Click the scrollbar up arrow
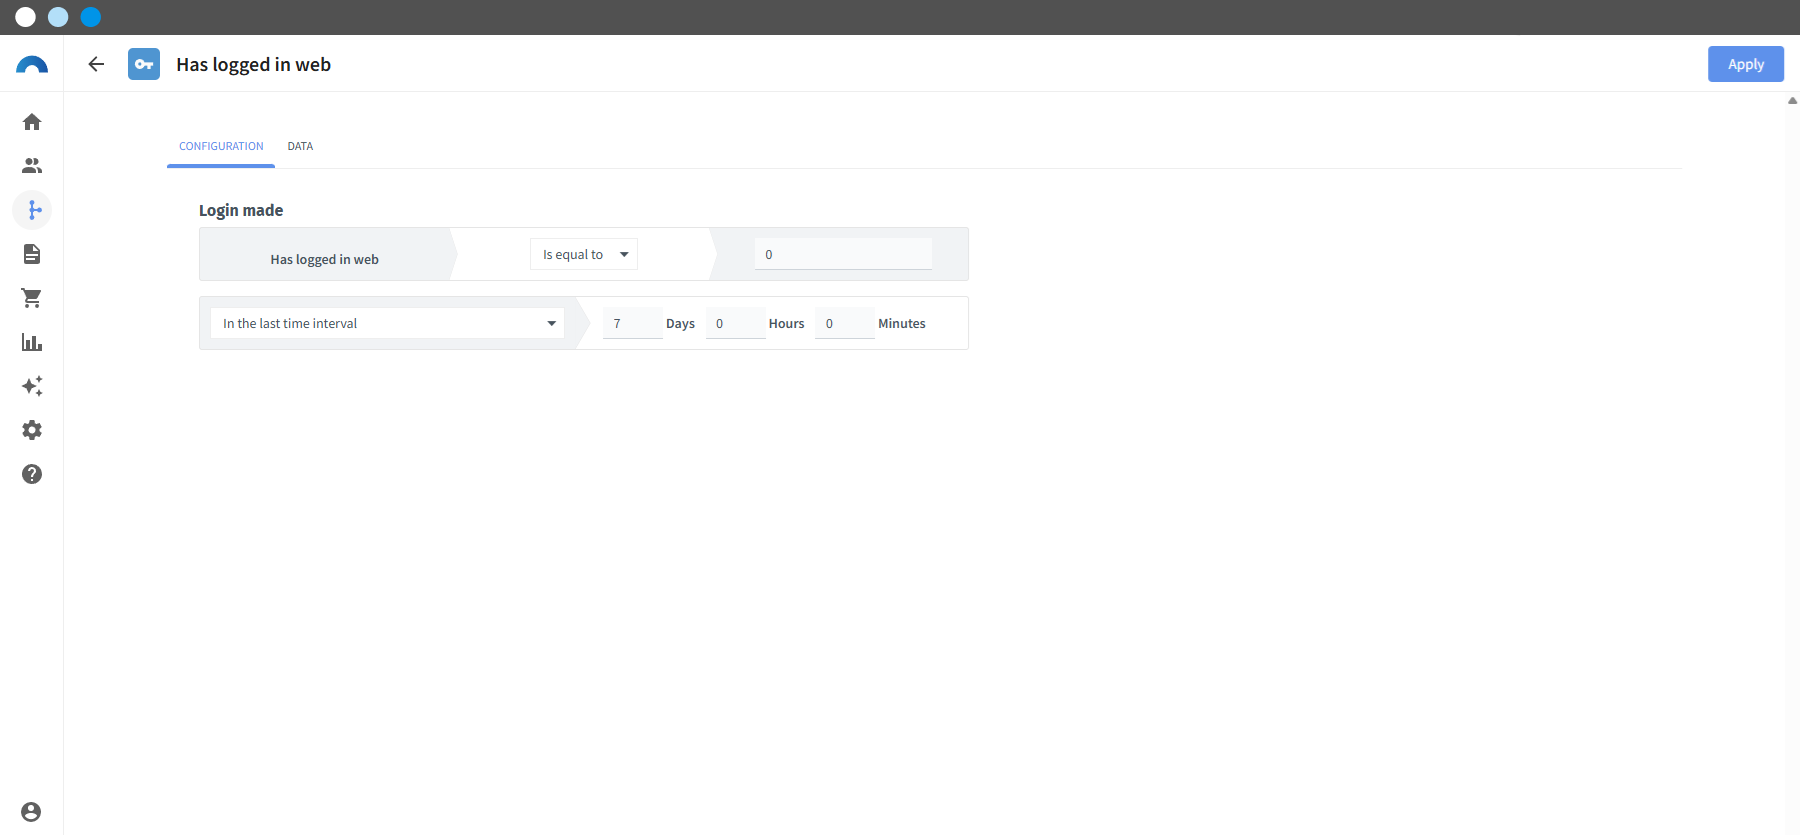Image resolution: width=1800 pixels, height=835 pixels. click(1792, 100)
